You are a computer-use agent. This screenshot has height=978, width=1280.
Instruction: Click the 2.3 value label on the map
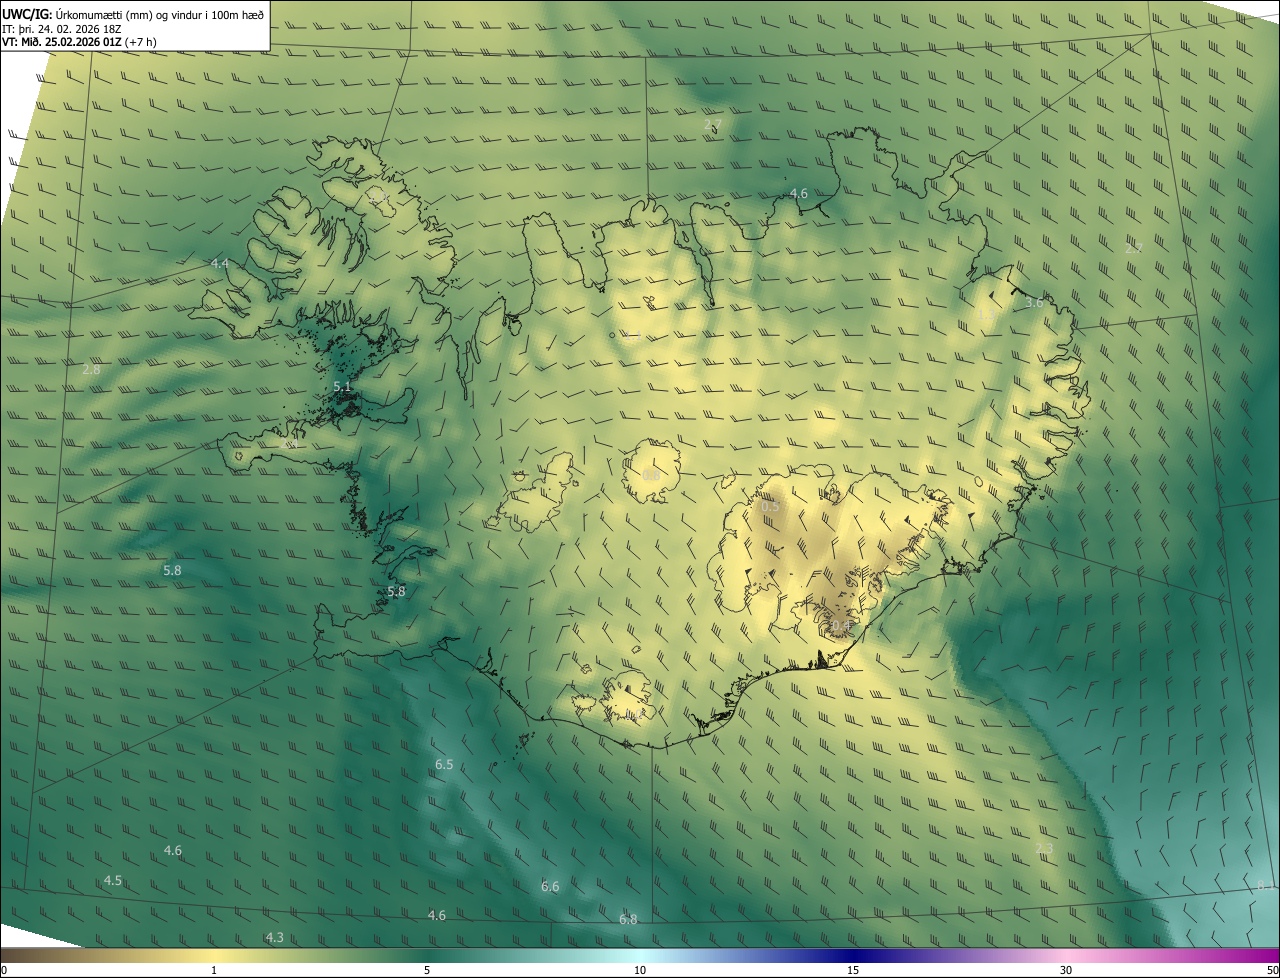tap(1044, 849)
